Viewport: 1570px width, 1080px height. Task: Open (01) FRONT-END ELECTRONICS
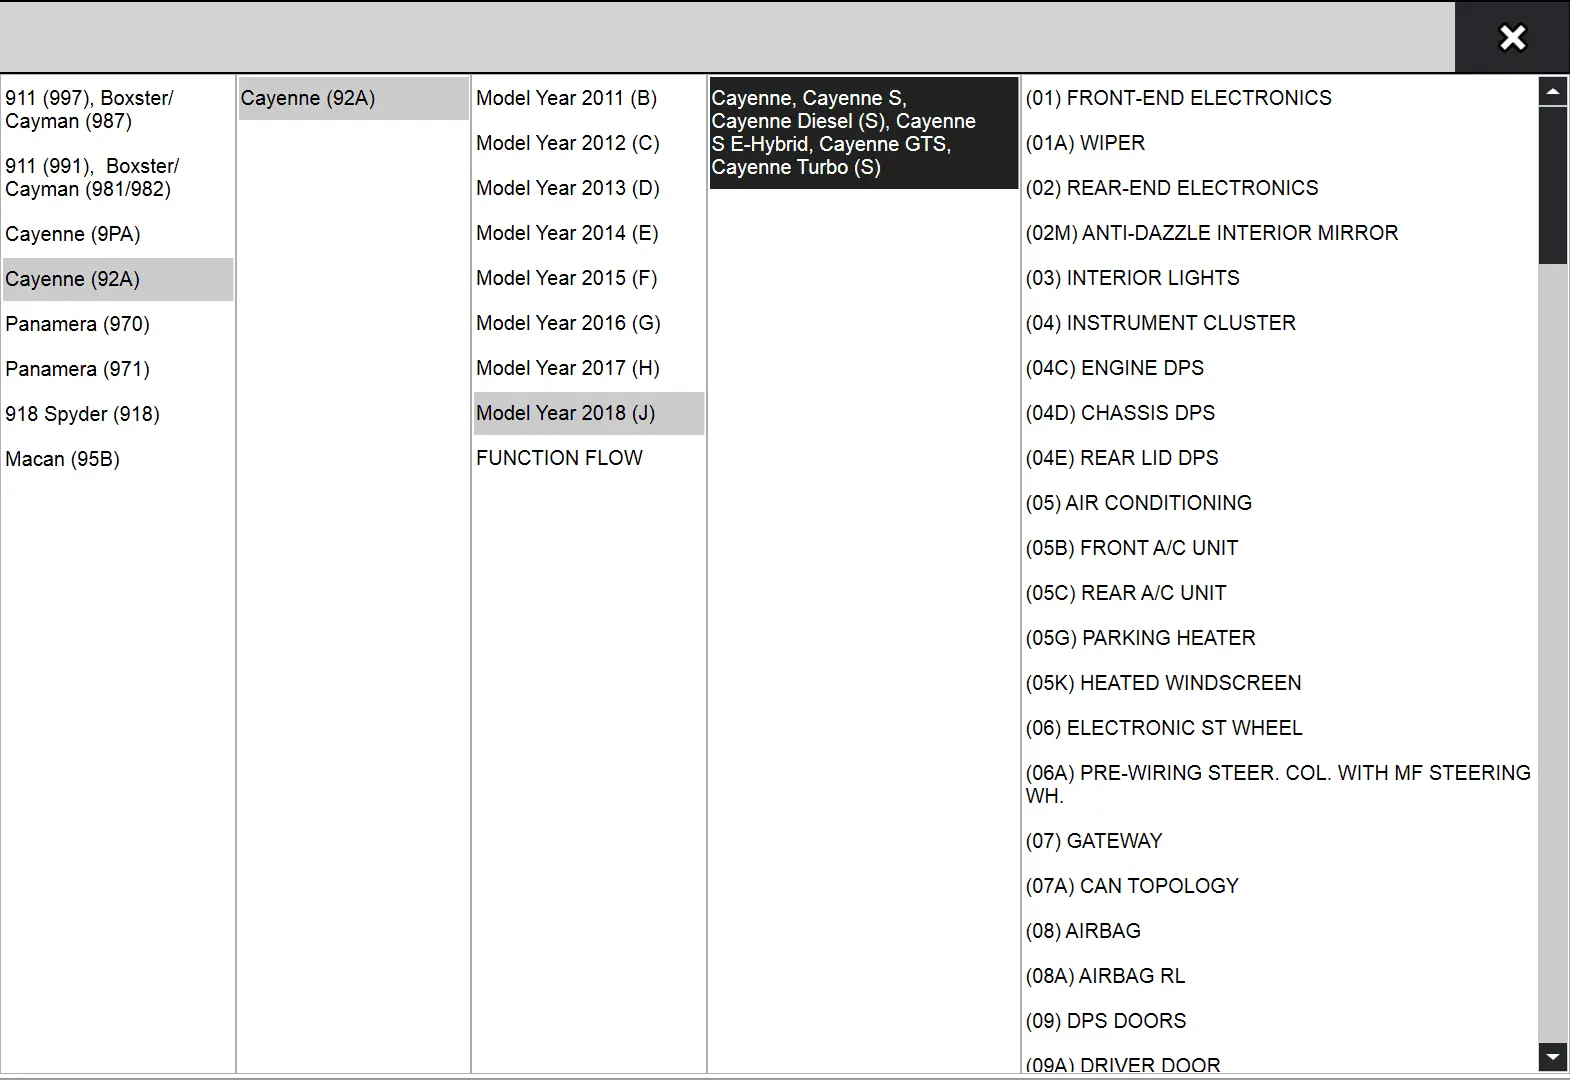click(1178, 98)
